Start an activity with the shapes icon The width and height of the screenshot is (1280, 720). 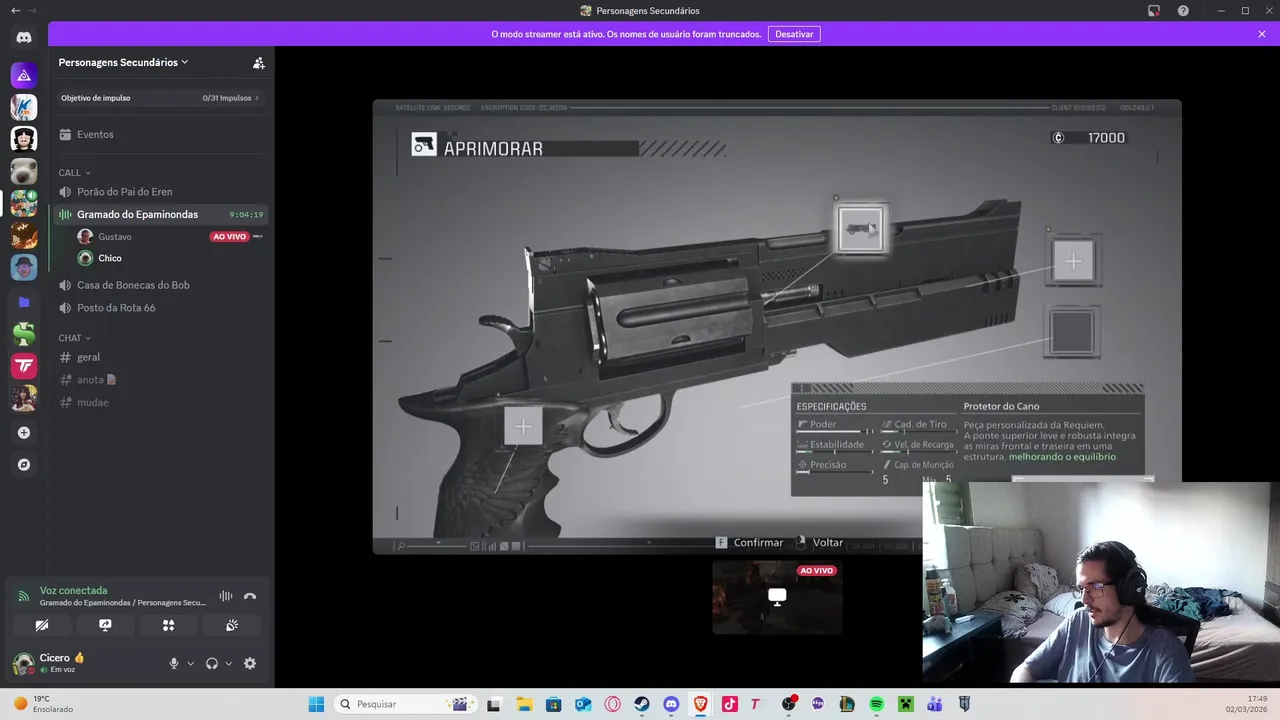(x=169, y=625)
